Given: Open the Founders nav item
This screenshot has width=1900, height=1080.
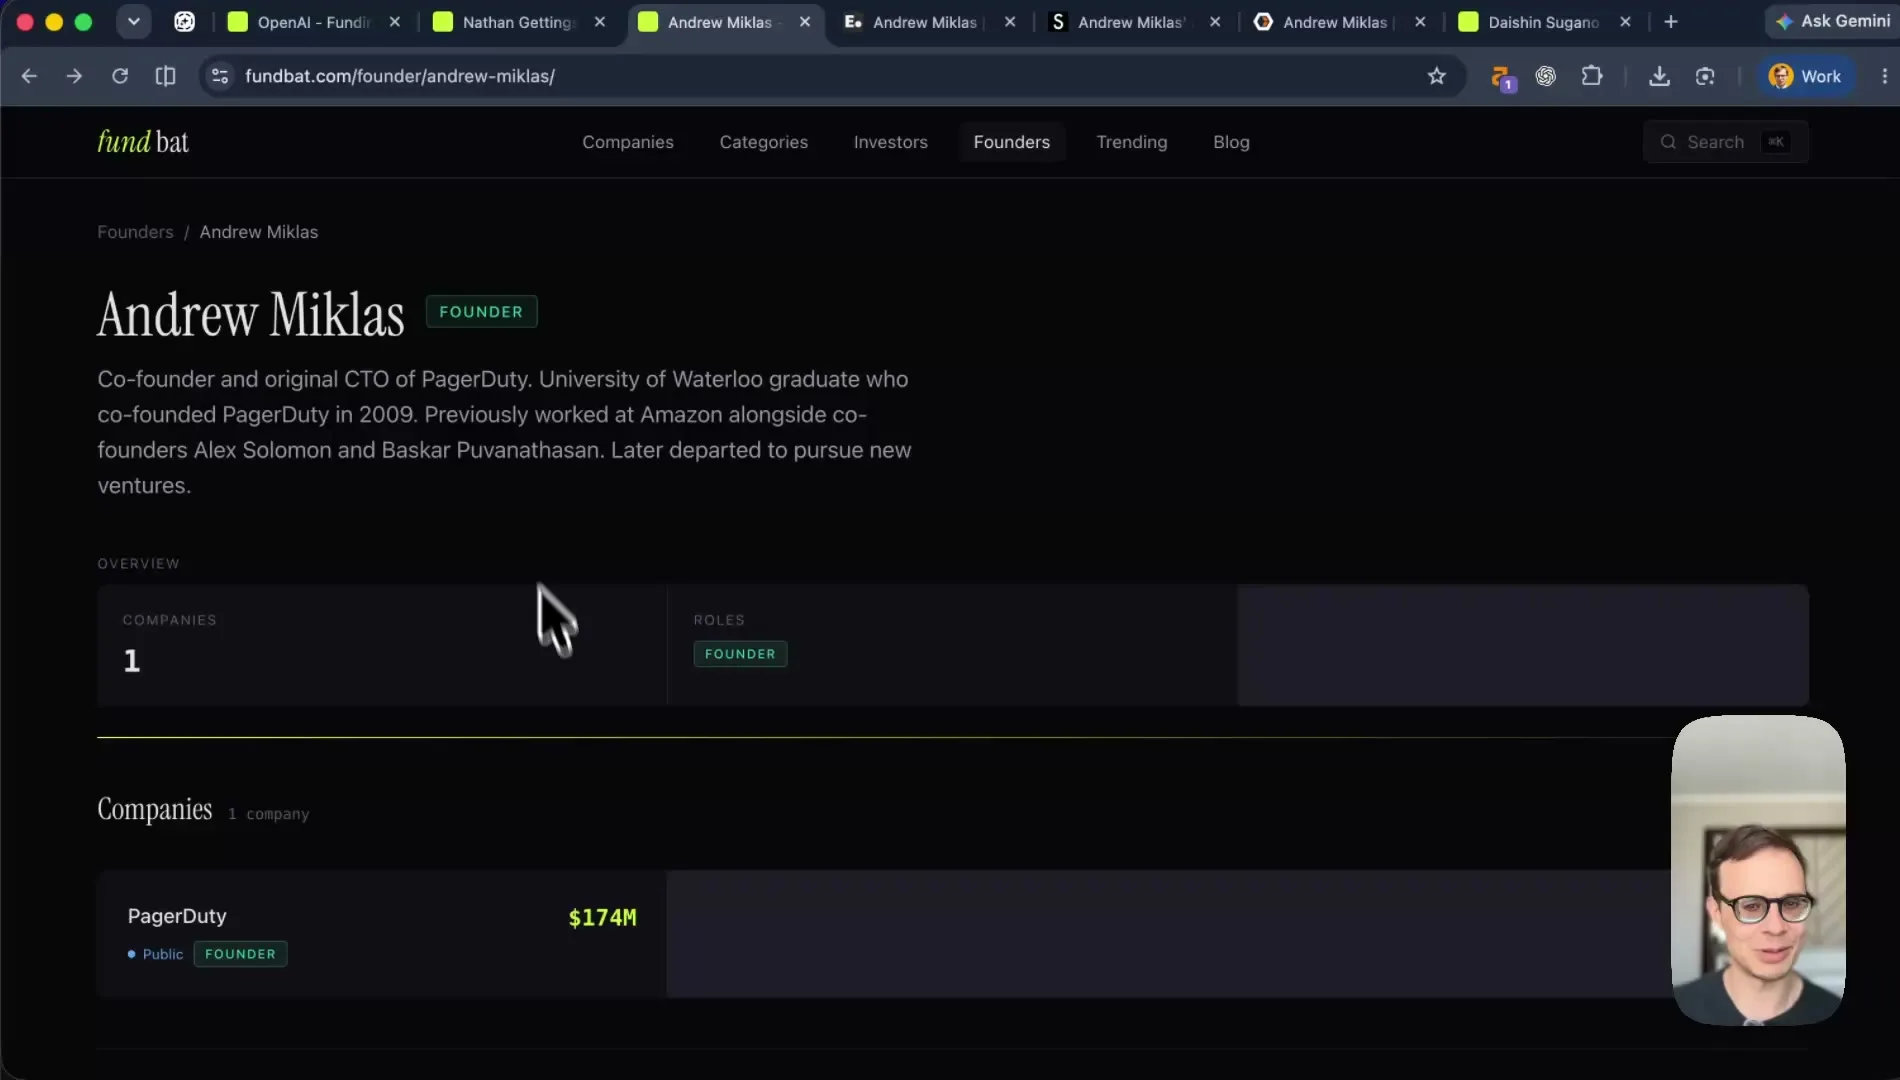Looking at the screenshot, I should (1011, 142).
